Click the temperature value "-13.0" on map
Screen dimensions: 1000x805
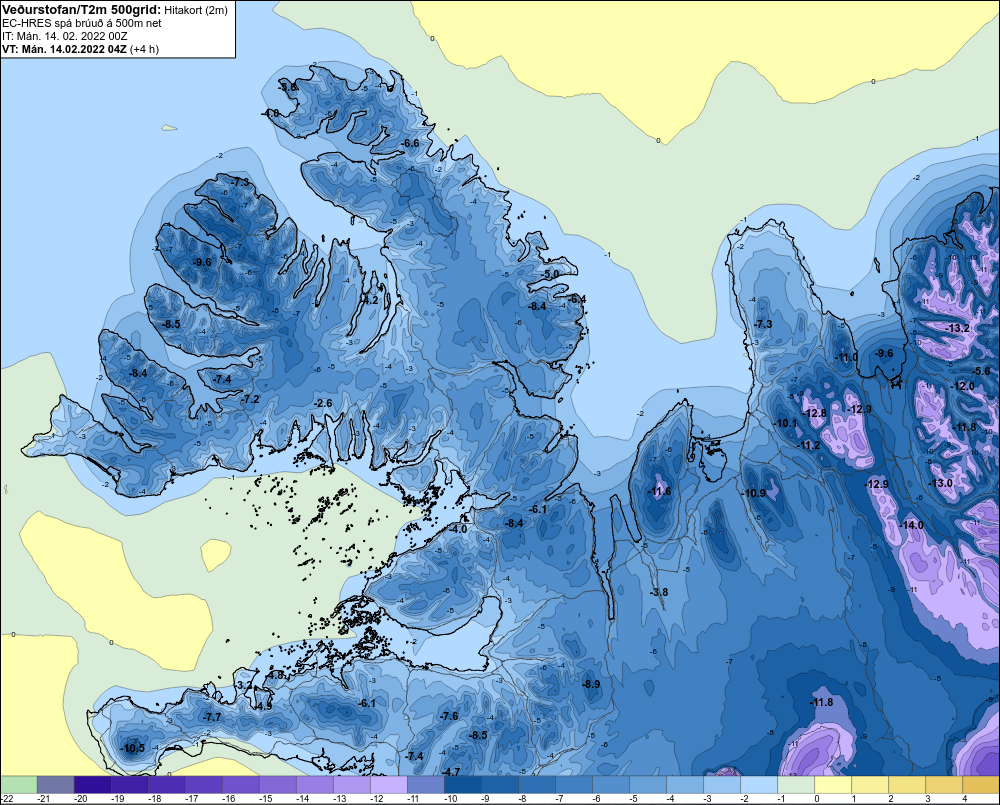(941, 483)
